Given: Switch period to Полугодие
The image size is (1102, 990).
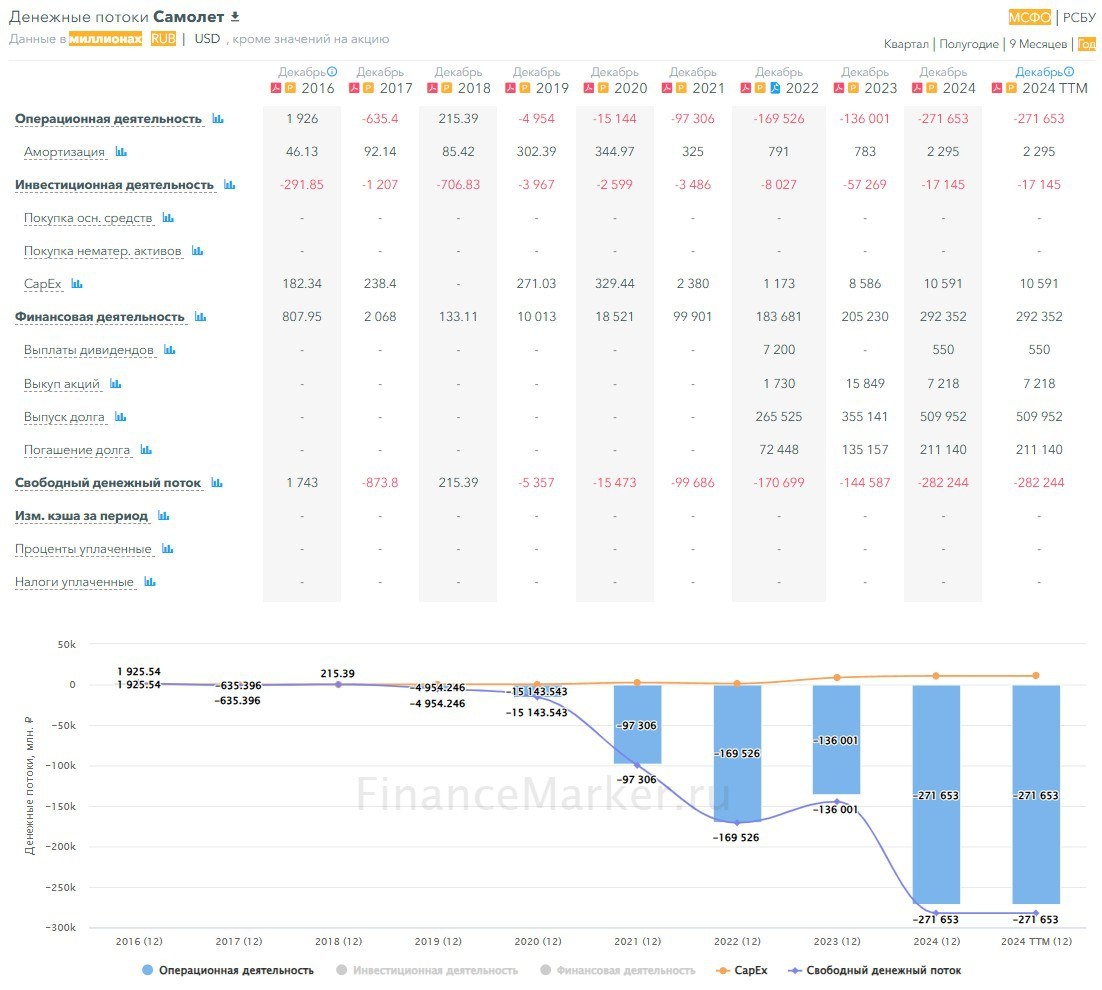Looking at the screenshot, I should (x=969, y=44).
